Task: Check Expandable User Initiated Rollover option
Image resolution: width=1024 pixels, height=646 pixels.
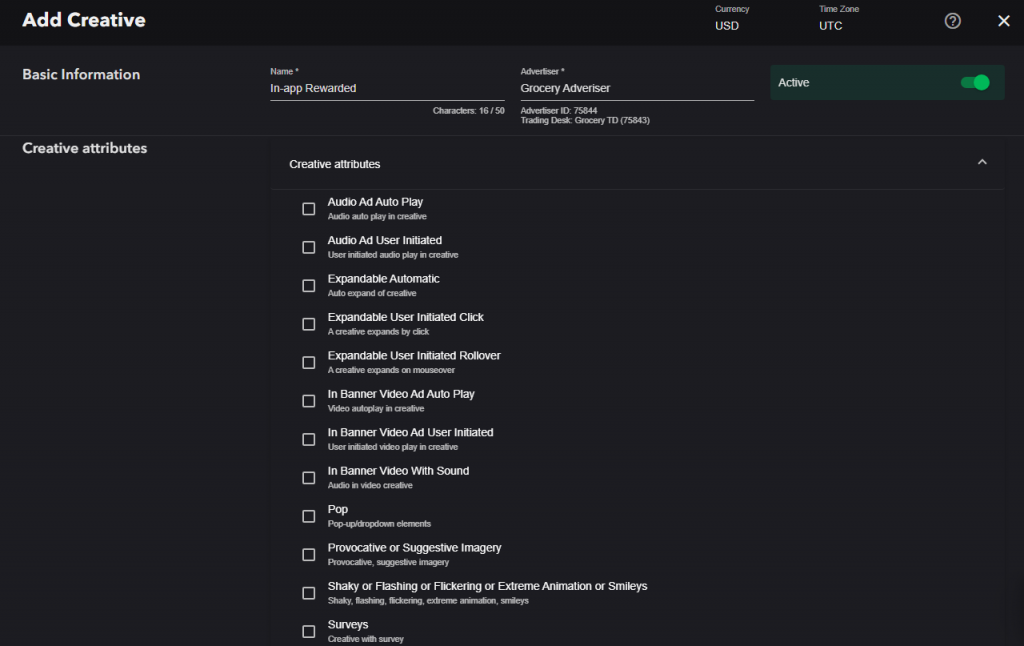Action: tap(309, 362)
